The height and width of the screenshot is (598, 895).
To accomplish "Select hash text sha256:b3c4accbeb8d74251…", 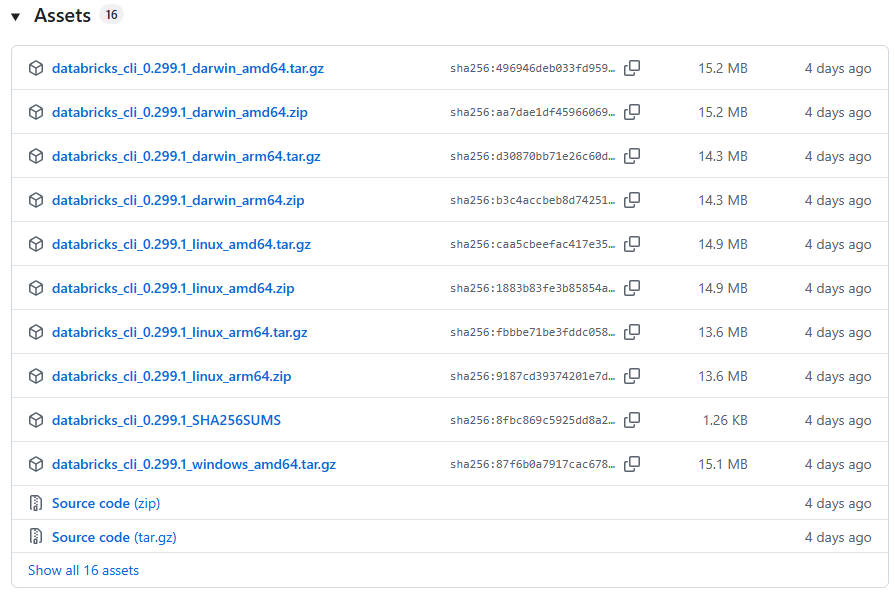I will click(x=533, y=200).
